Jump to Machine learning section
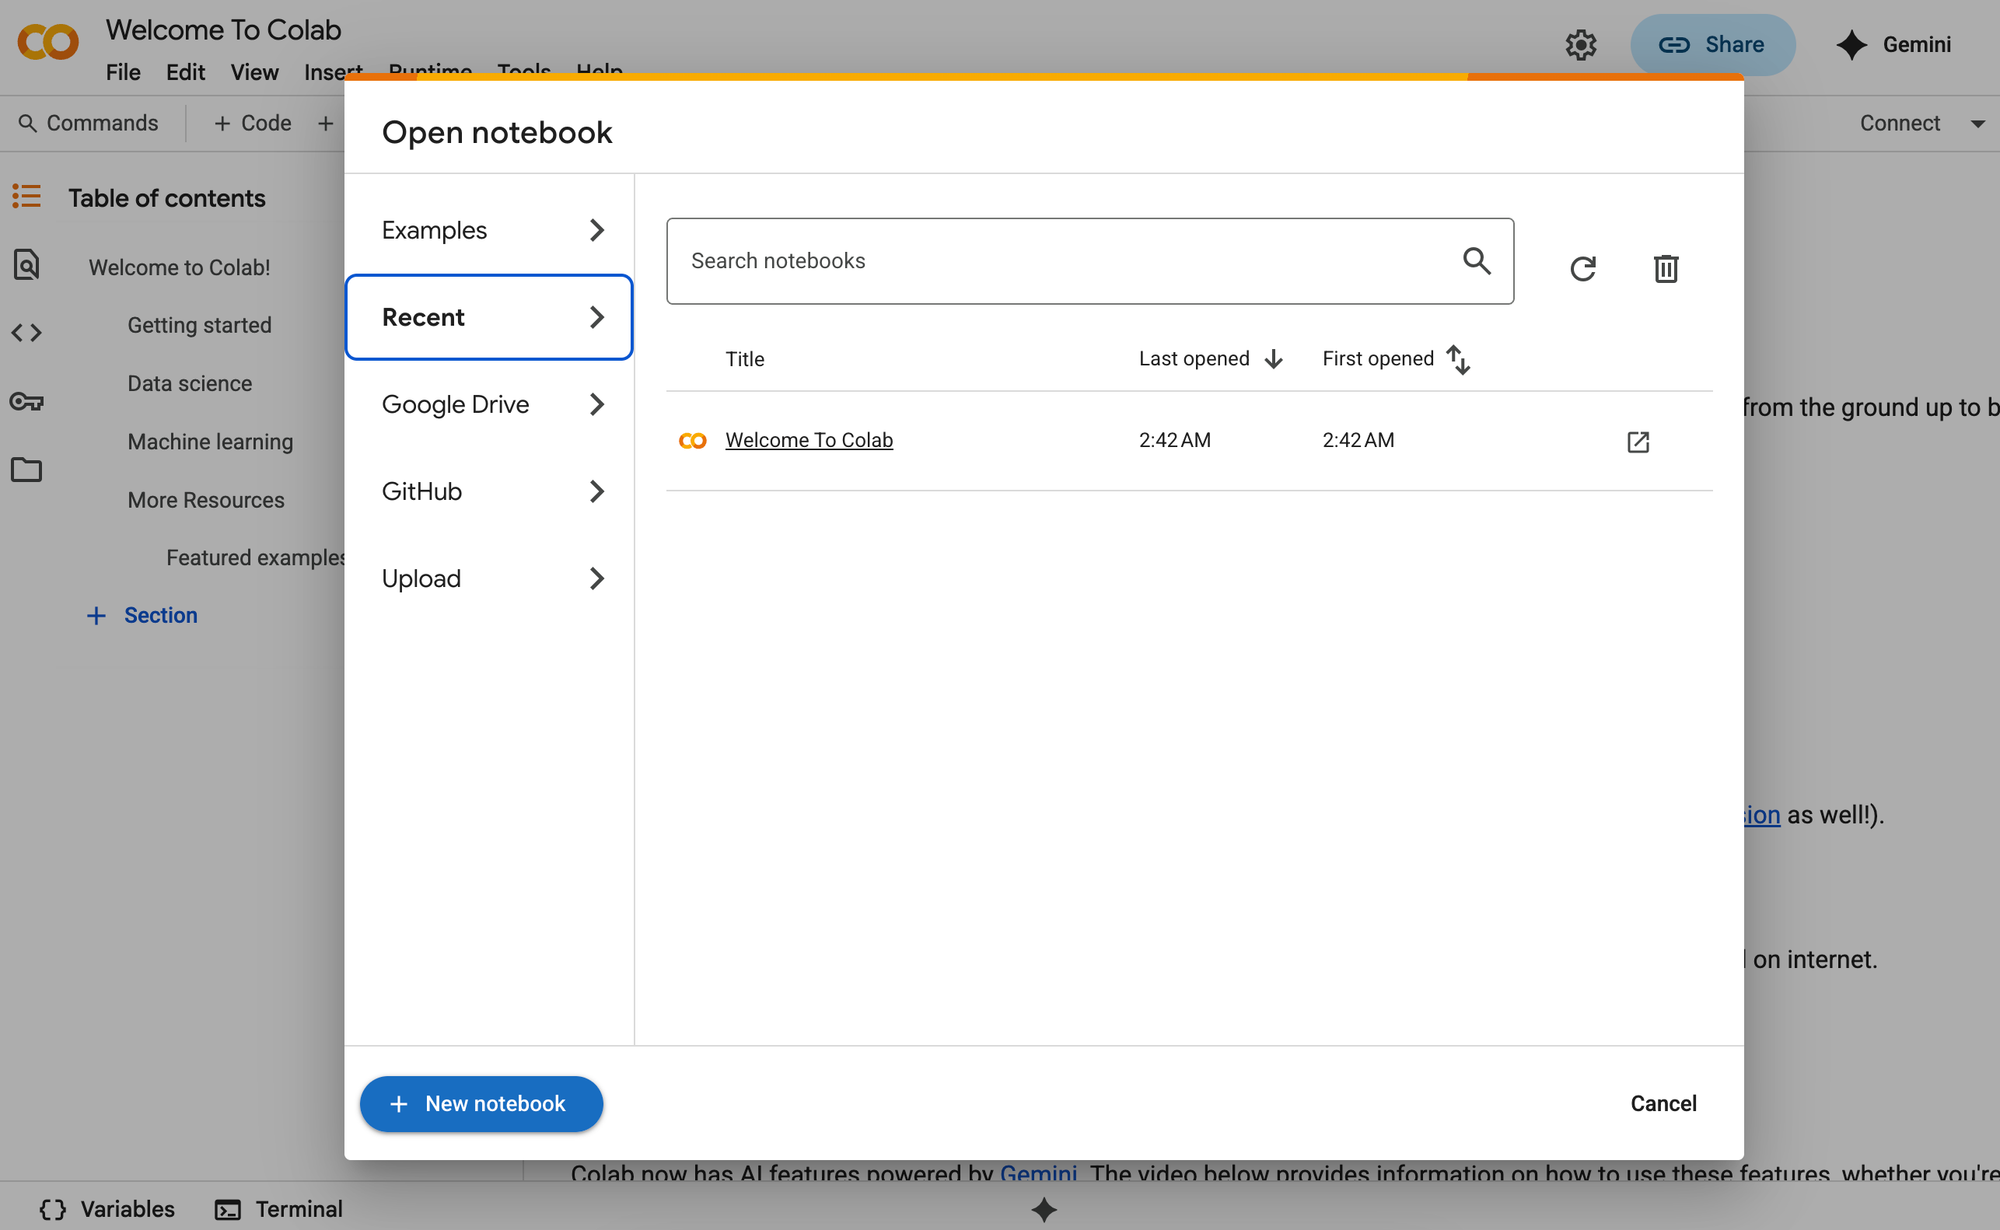Image resolution: width=2000 pixels, height=1230 pixels. [210, 441]
